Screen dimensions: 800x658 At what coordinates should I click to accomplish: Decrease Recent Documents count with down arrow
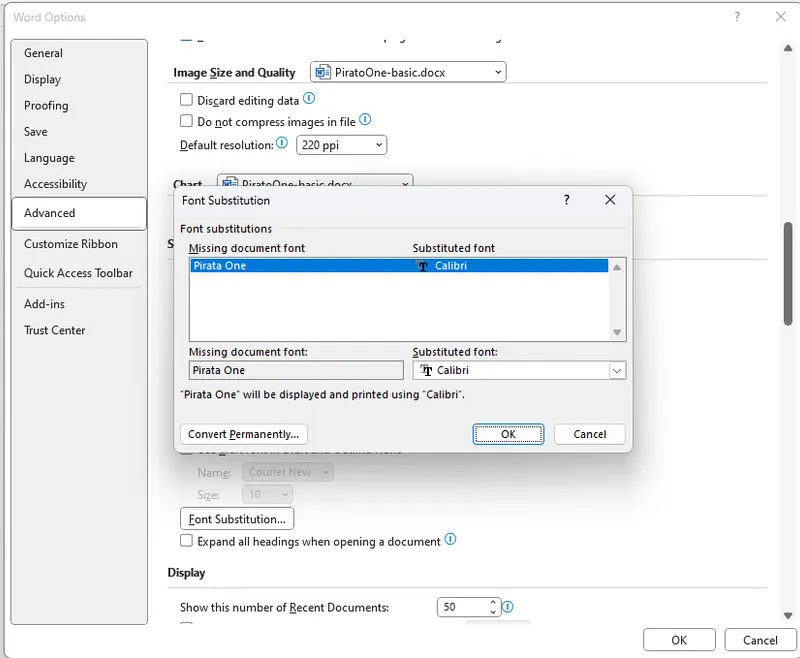[x=493, y=611]
